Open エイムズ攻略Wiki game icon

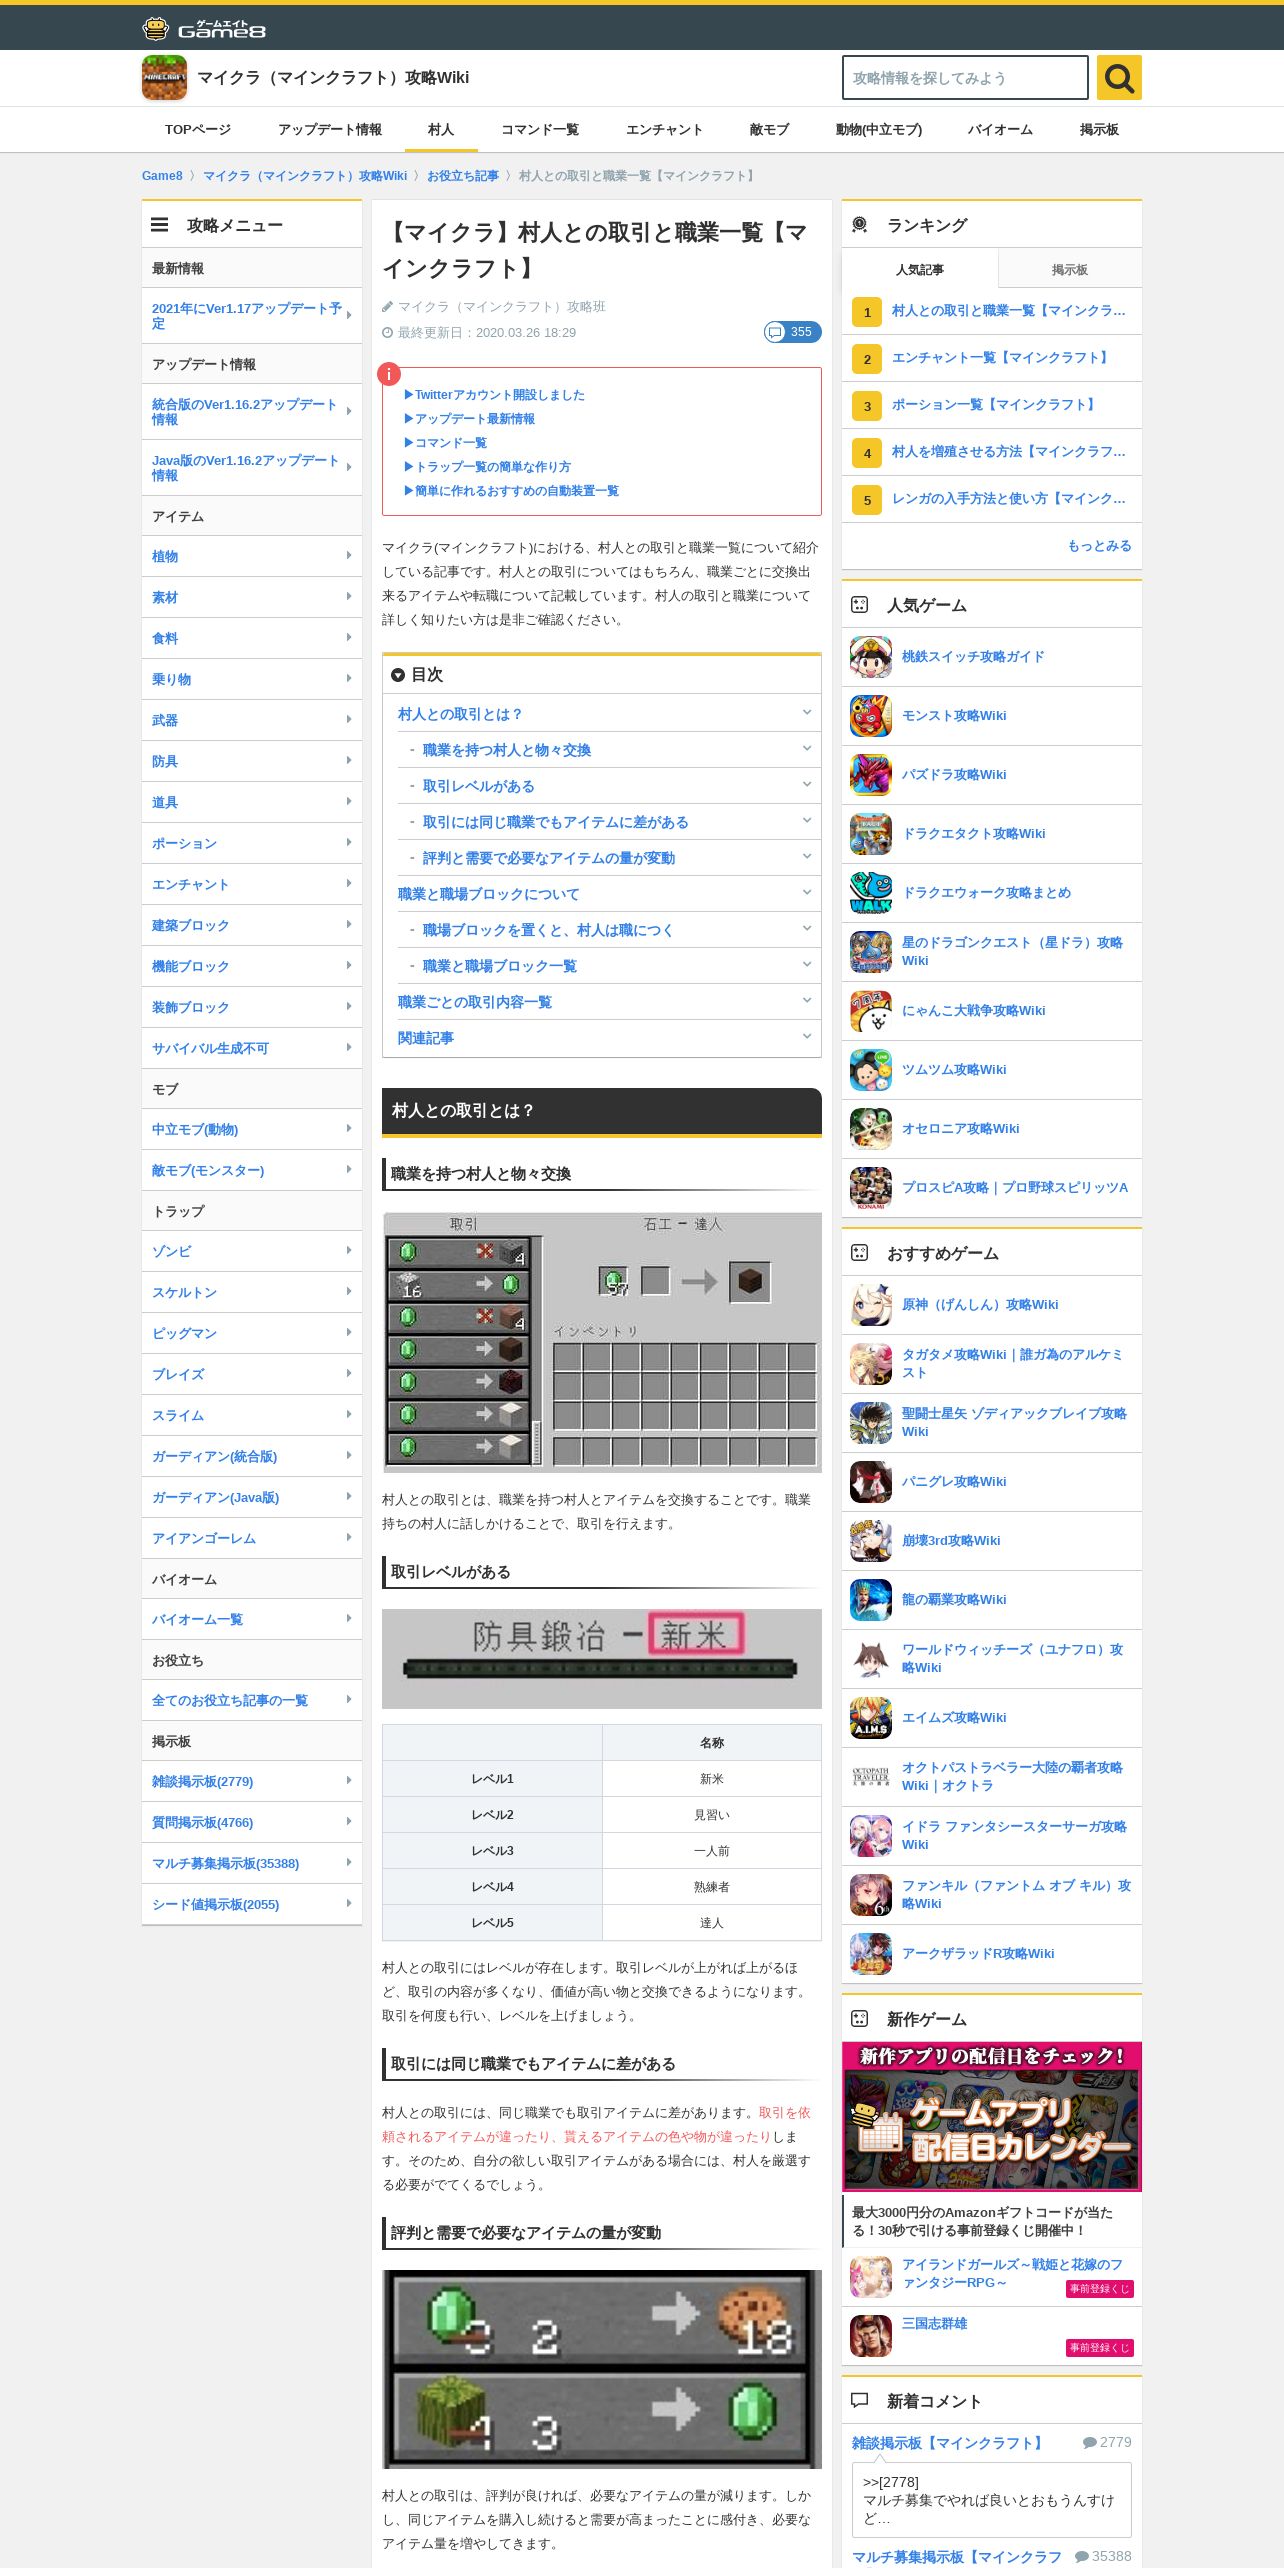click(871, 1718)
